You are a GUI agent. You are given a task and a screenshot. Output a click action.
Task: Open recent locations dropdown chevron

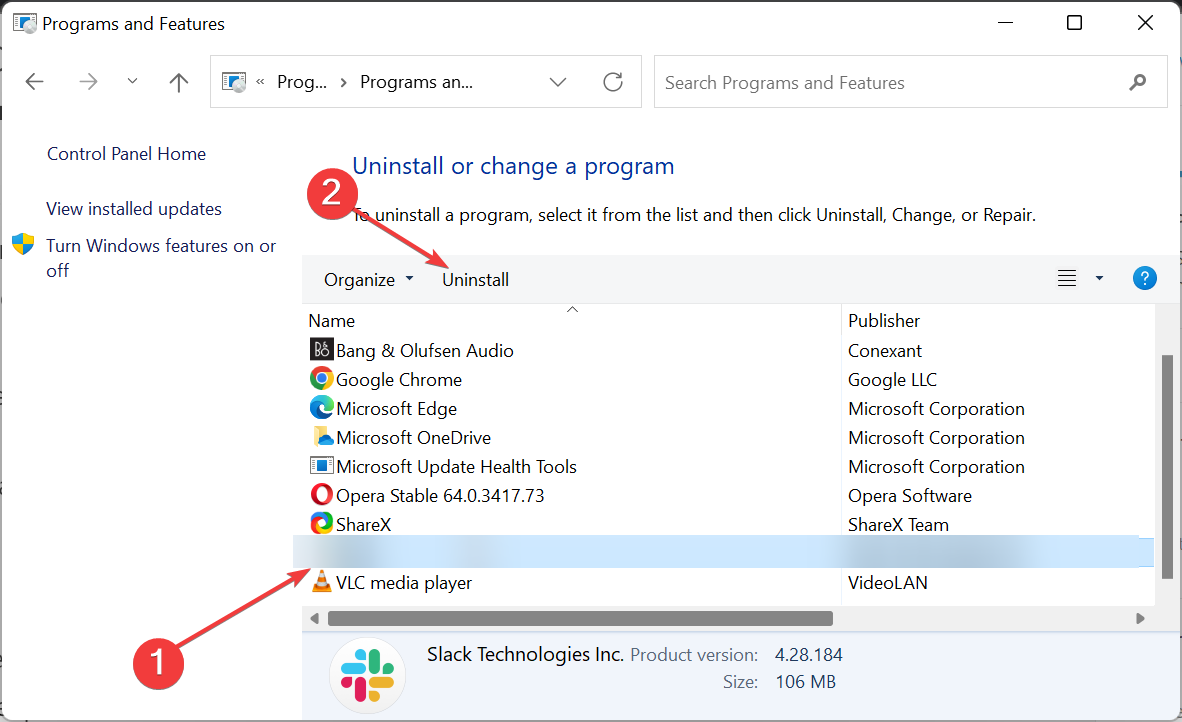pos(133,81)
